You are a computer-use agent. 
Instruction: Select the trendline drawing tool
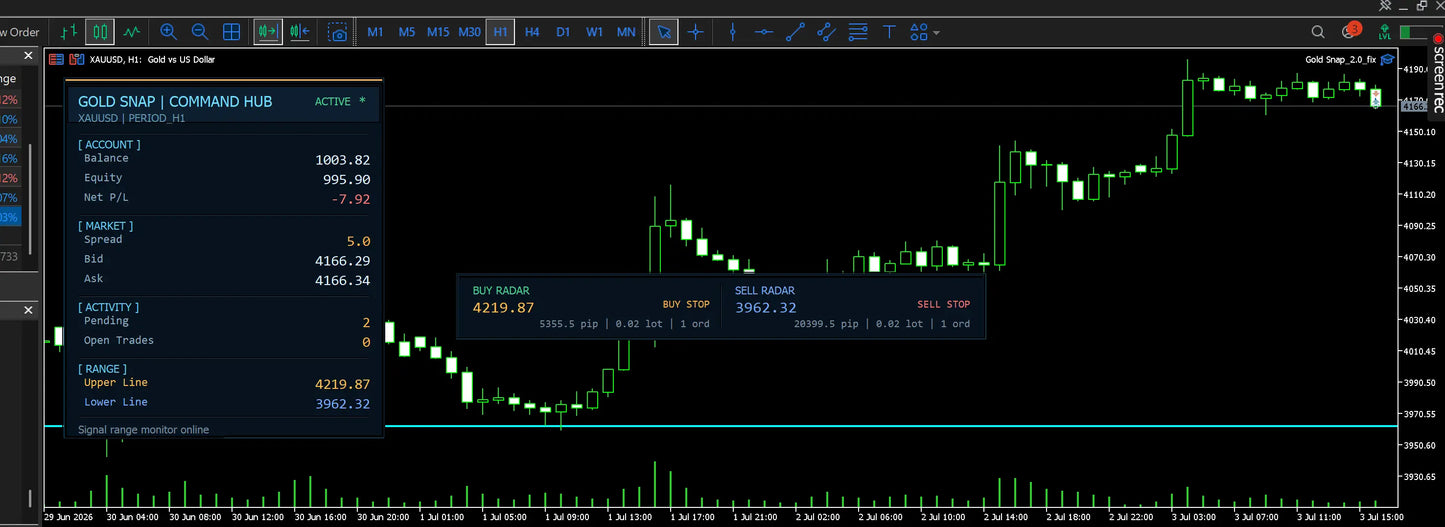pos(795,32)
